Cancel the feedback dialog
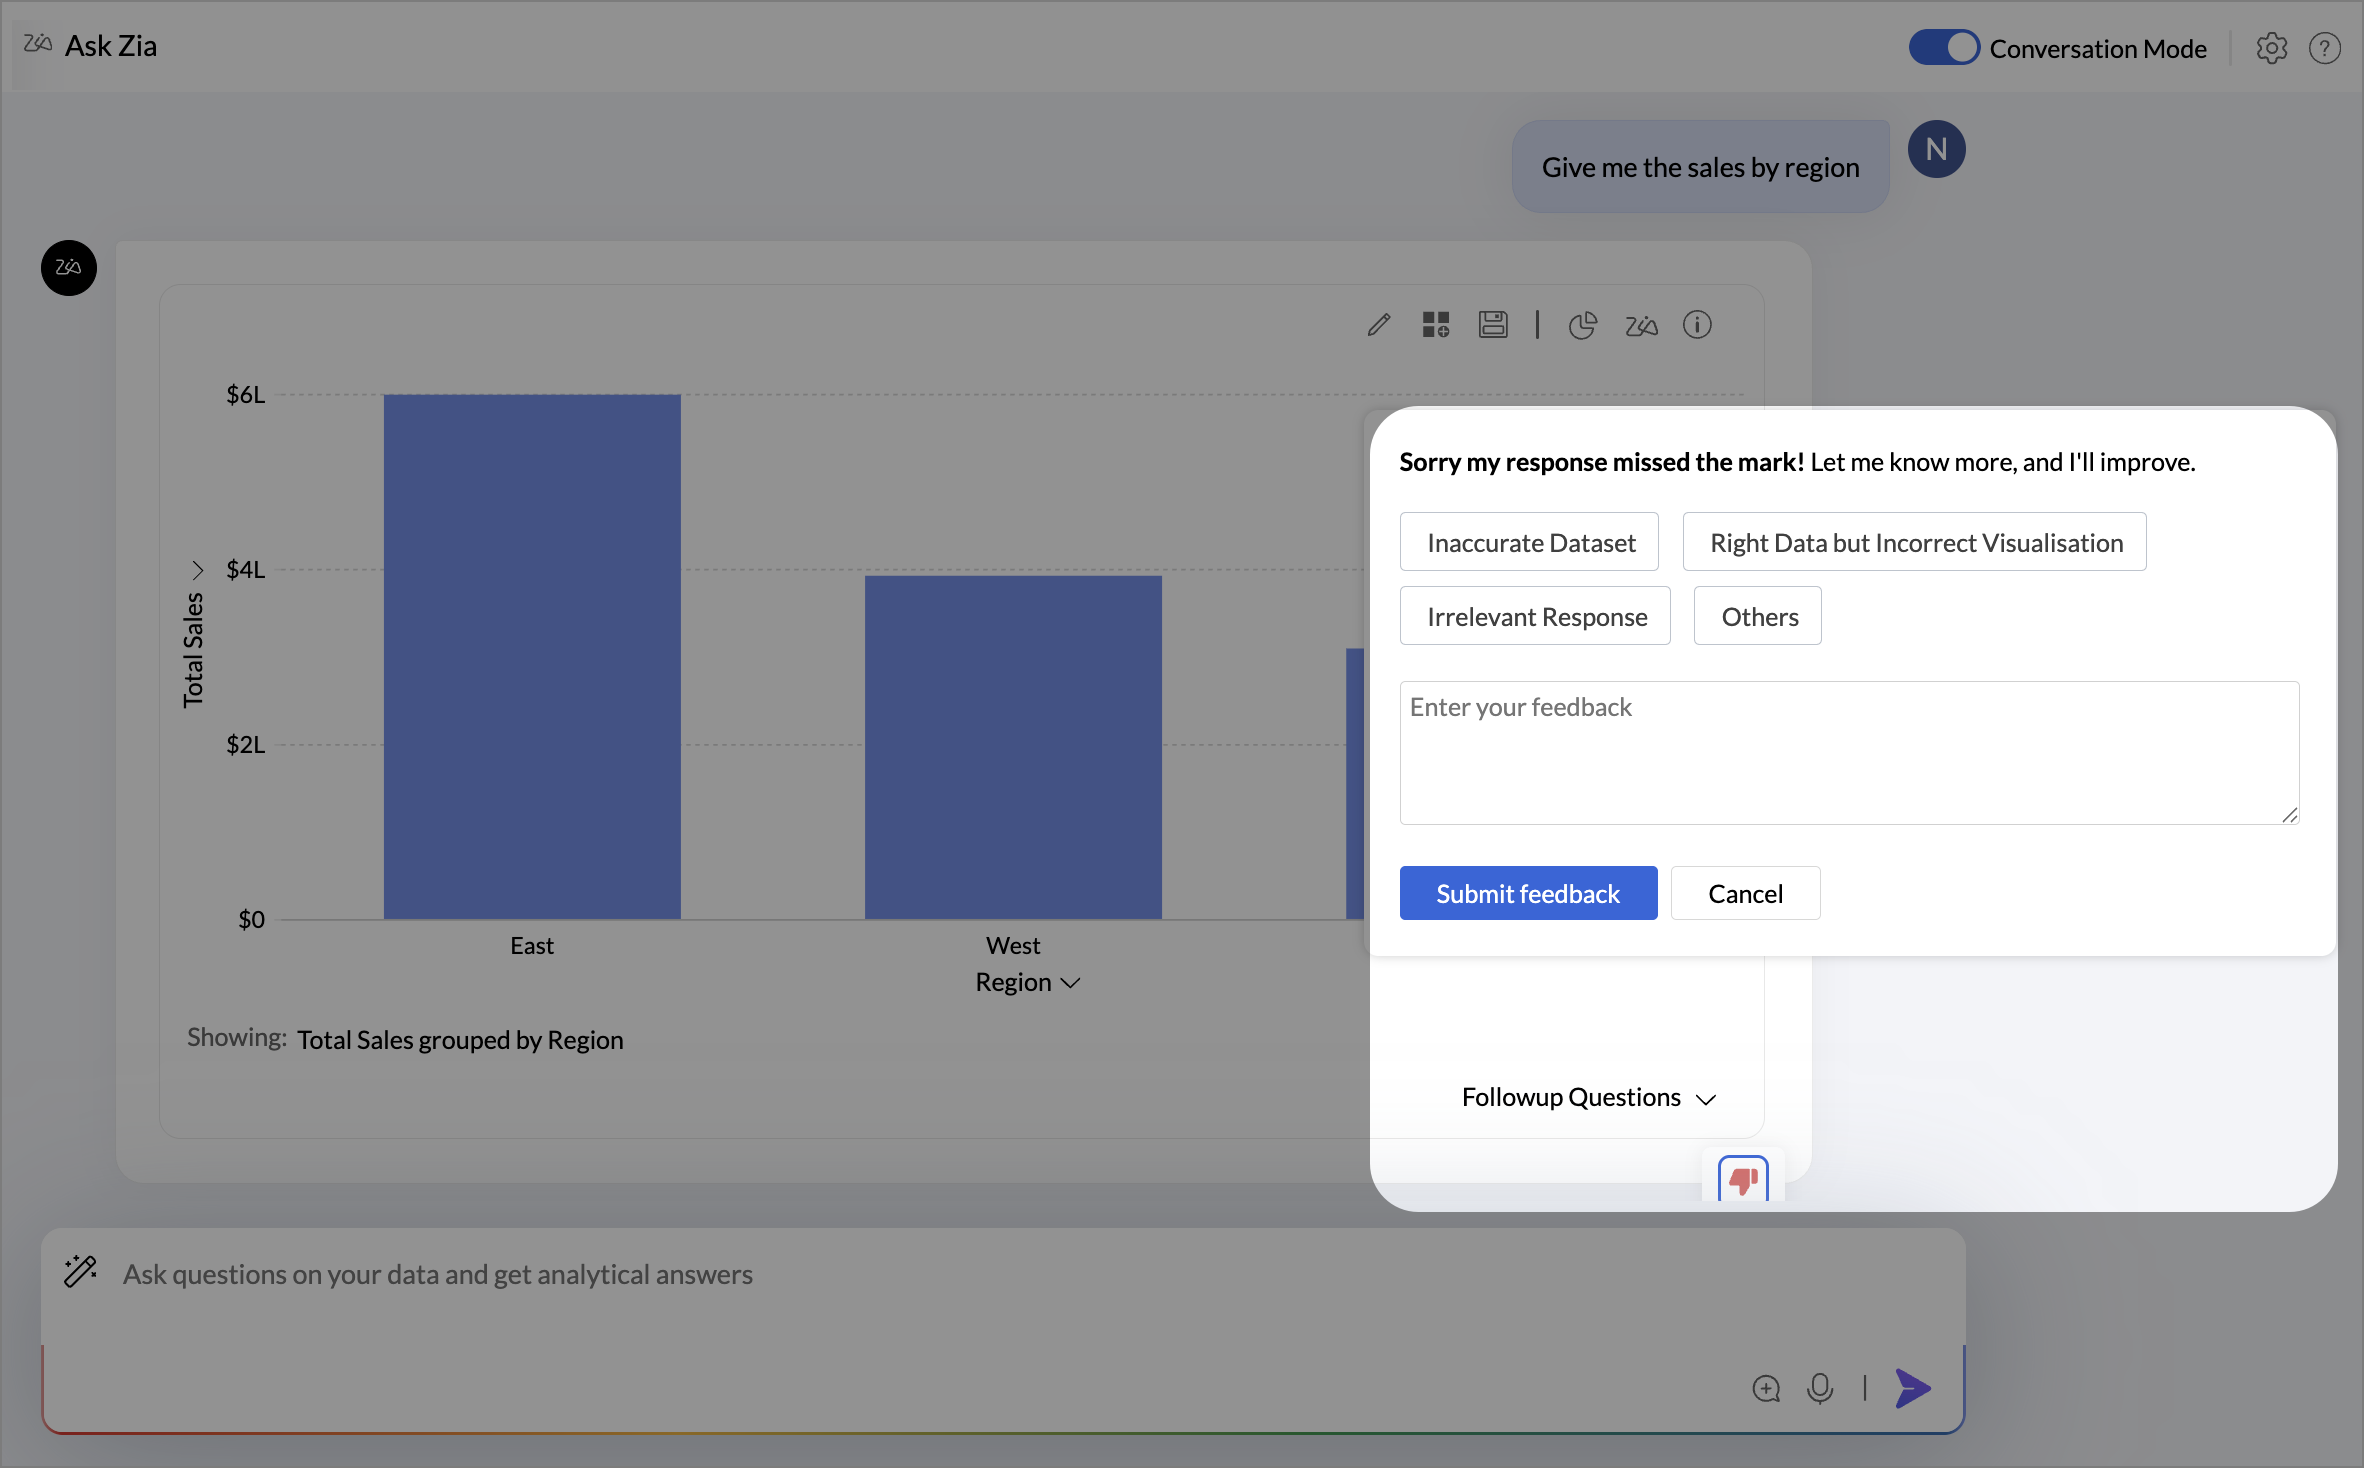Screen dimensions: 2364x1468 (1745, 893)
